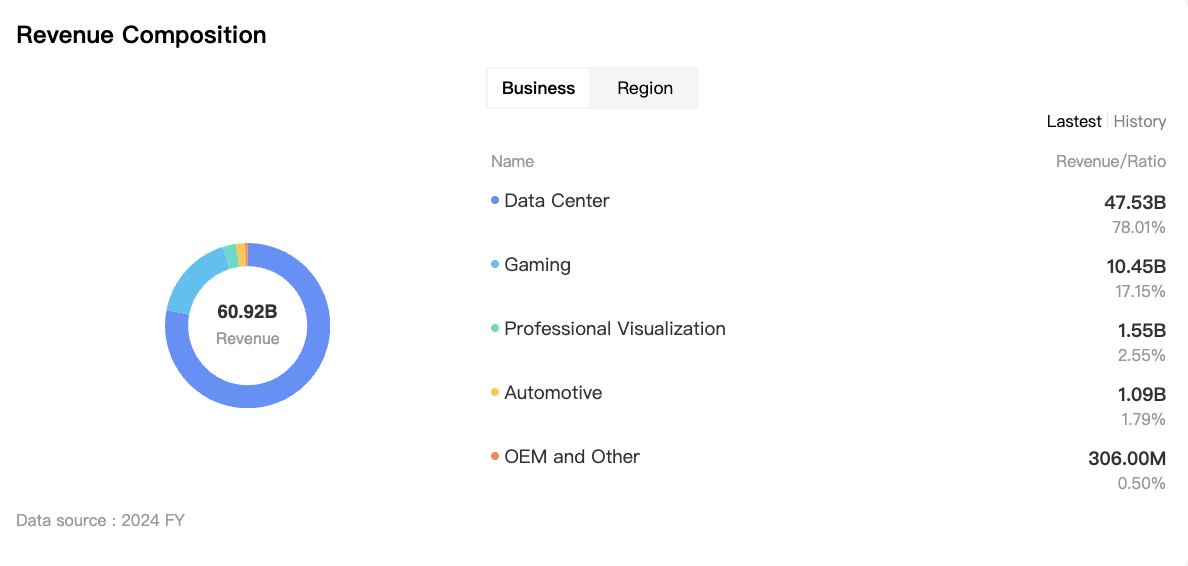Click the Name column header
Screen dimensions: 1188x566
pos(512,161)
